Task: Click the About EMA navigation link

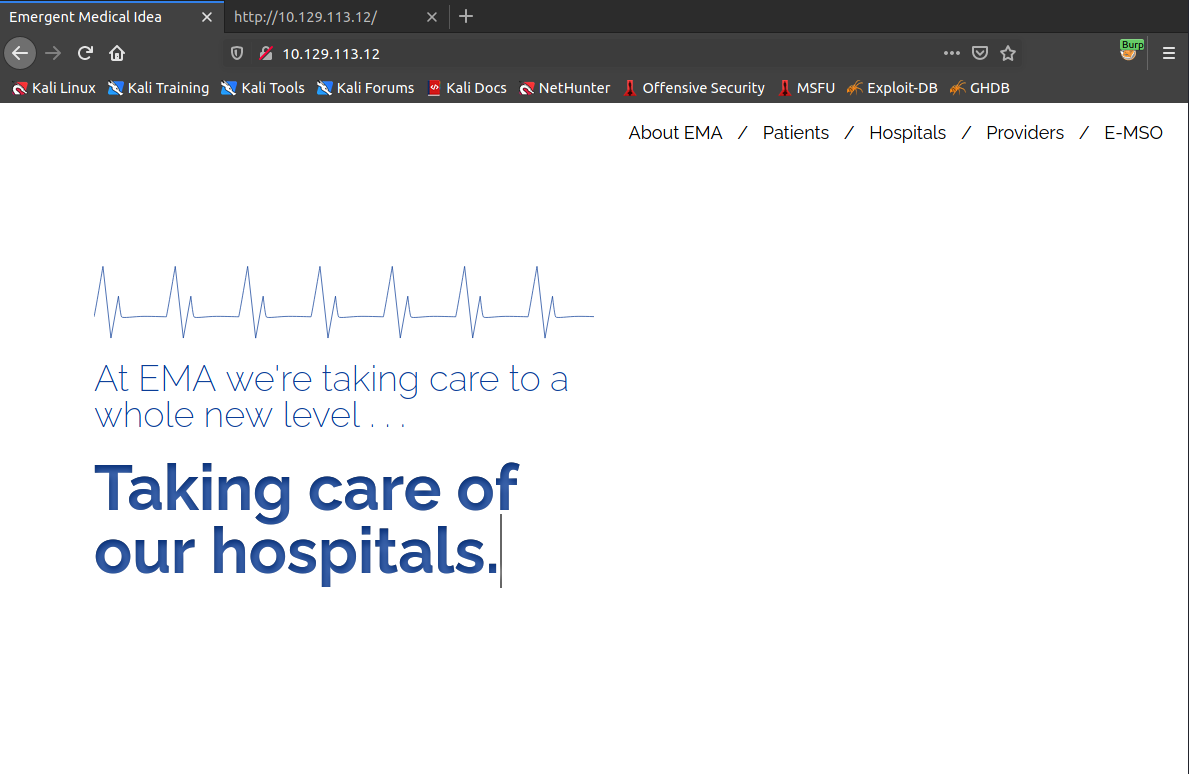Action: pyautogui.click(x=675, y=133)
